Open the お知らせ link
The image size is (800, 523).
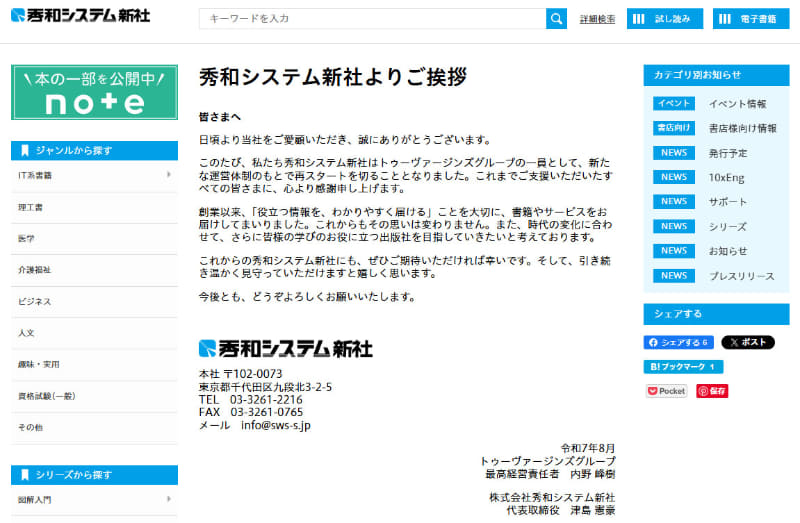click(x=728, y=251)
